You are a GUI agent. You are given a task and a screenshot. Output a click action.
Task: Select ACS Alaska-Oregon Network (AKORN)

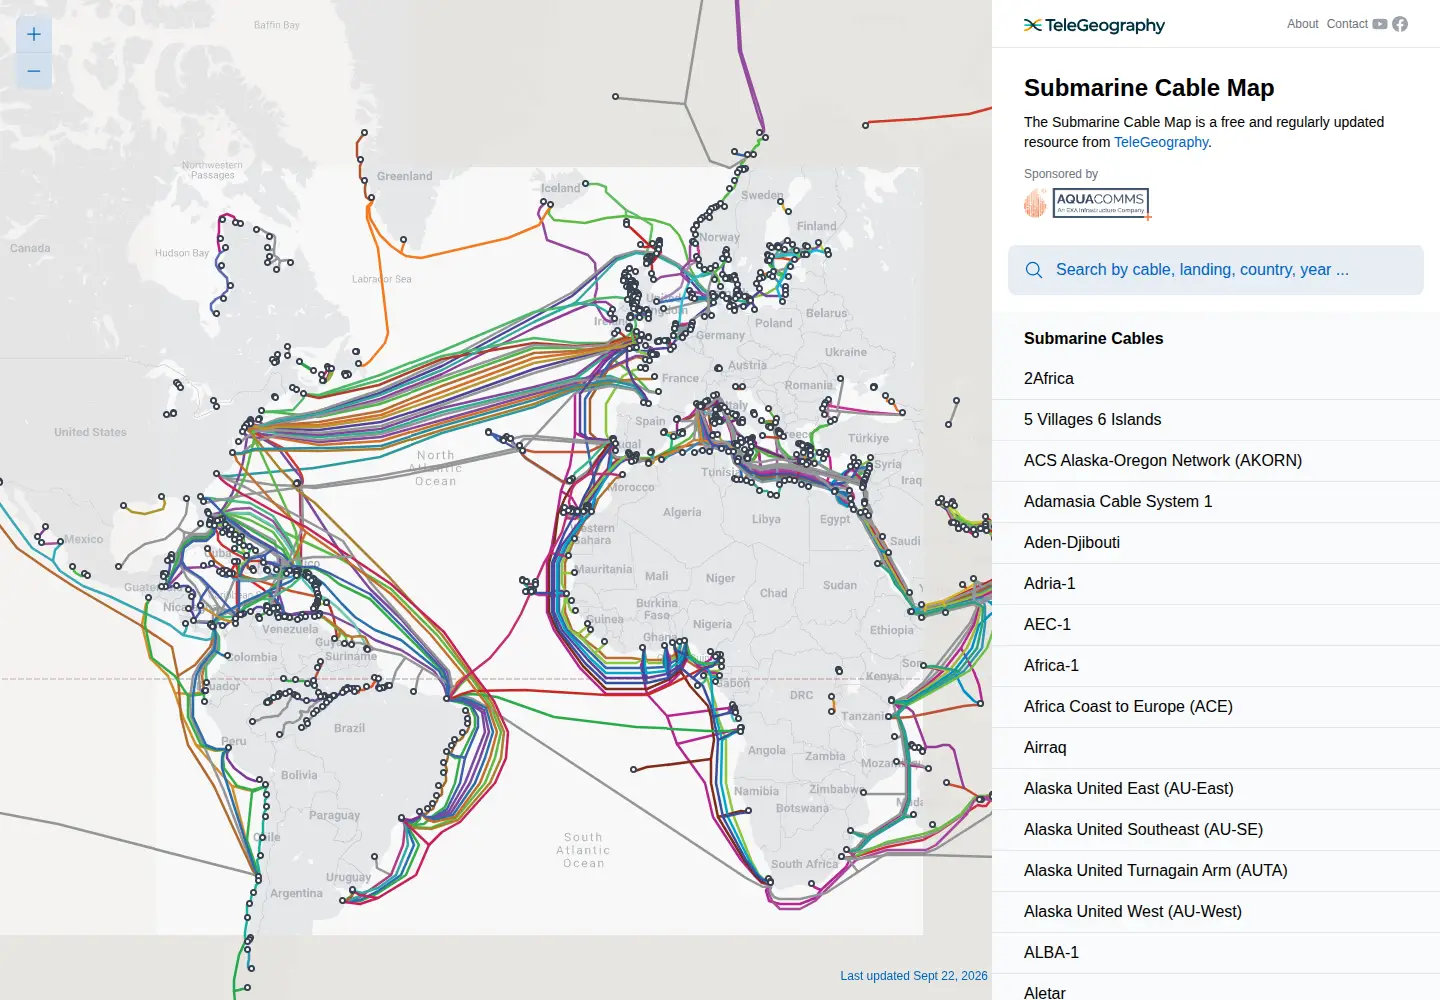click(1216, 461)
